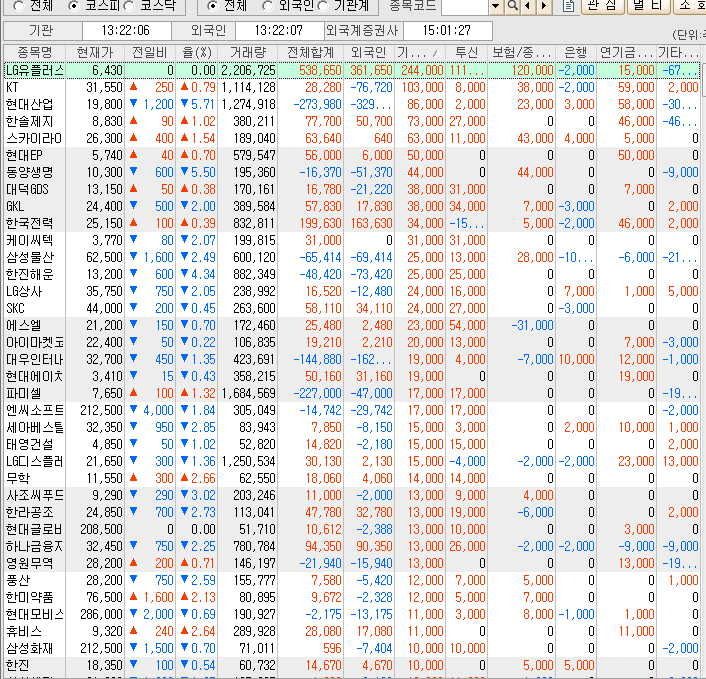Click 현대모비스 price 286,000
The width and height of the screenshot is (706, 679).
101,615
